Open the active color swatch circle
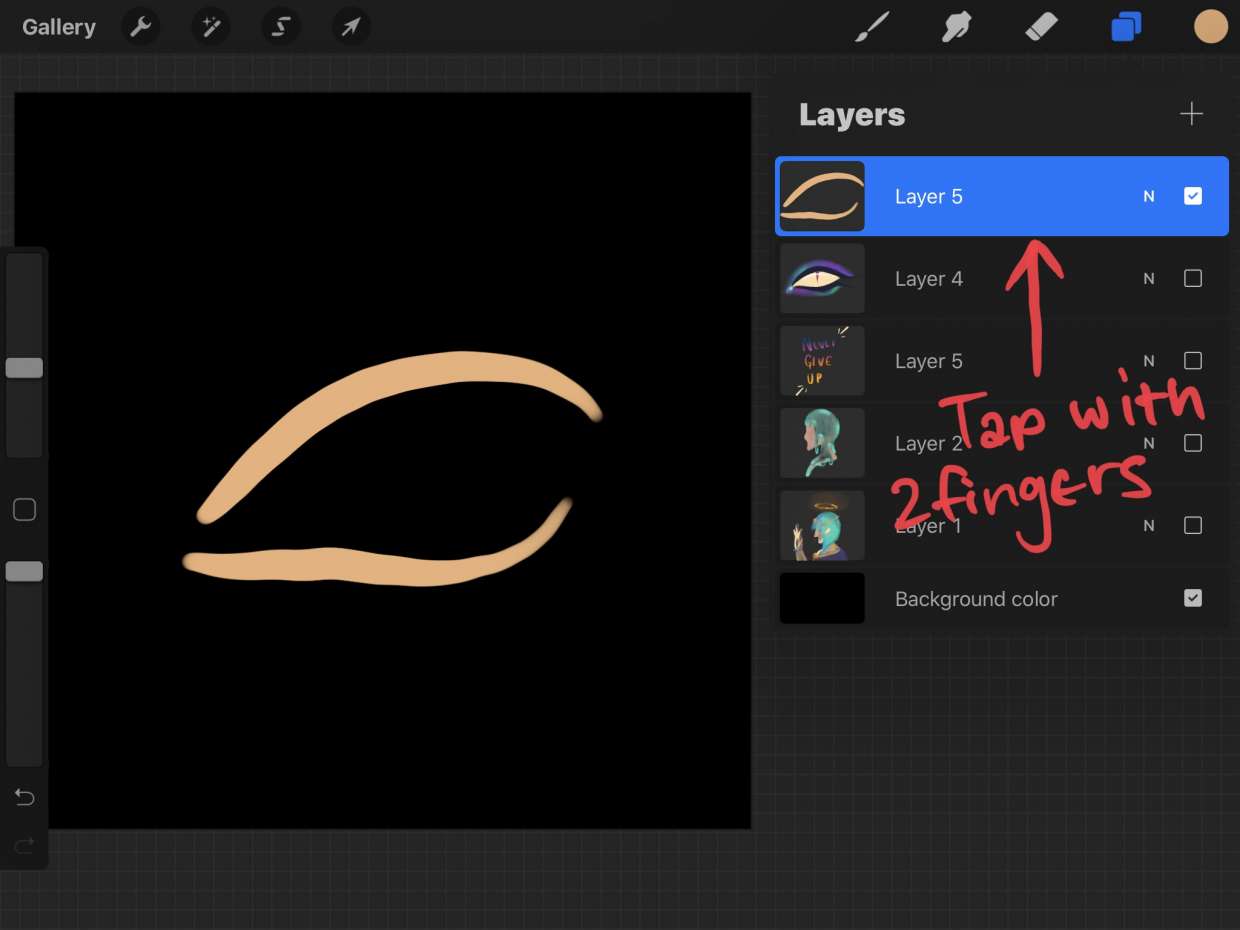1240x930 pixels. click(1210, 27)
